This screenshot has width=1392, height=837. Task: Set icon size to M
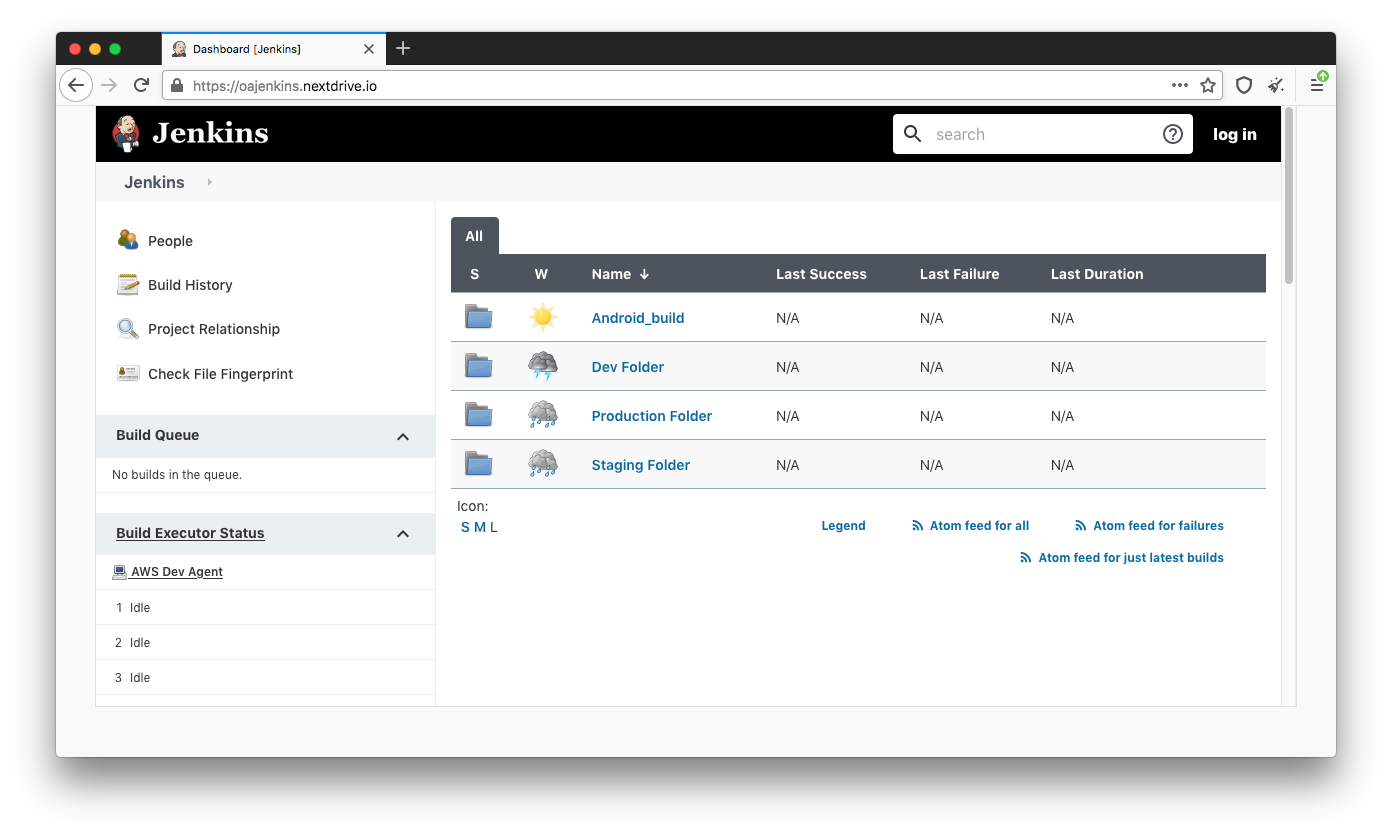480,527
